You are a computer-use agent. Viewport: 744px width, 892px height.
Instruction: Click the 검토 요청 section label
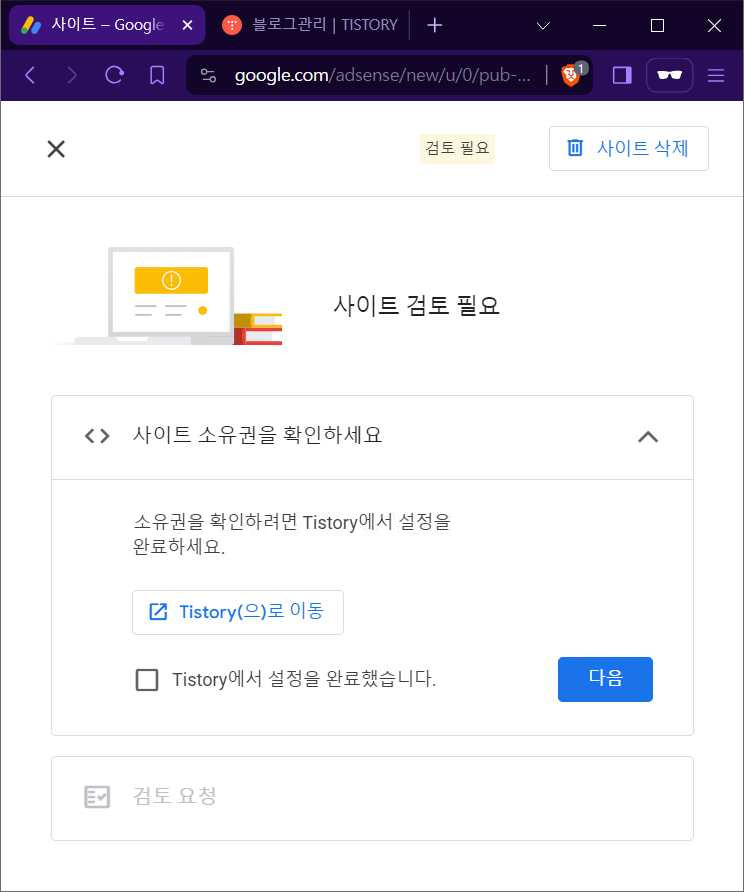click(174, 796)
